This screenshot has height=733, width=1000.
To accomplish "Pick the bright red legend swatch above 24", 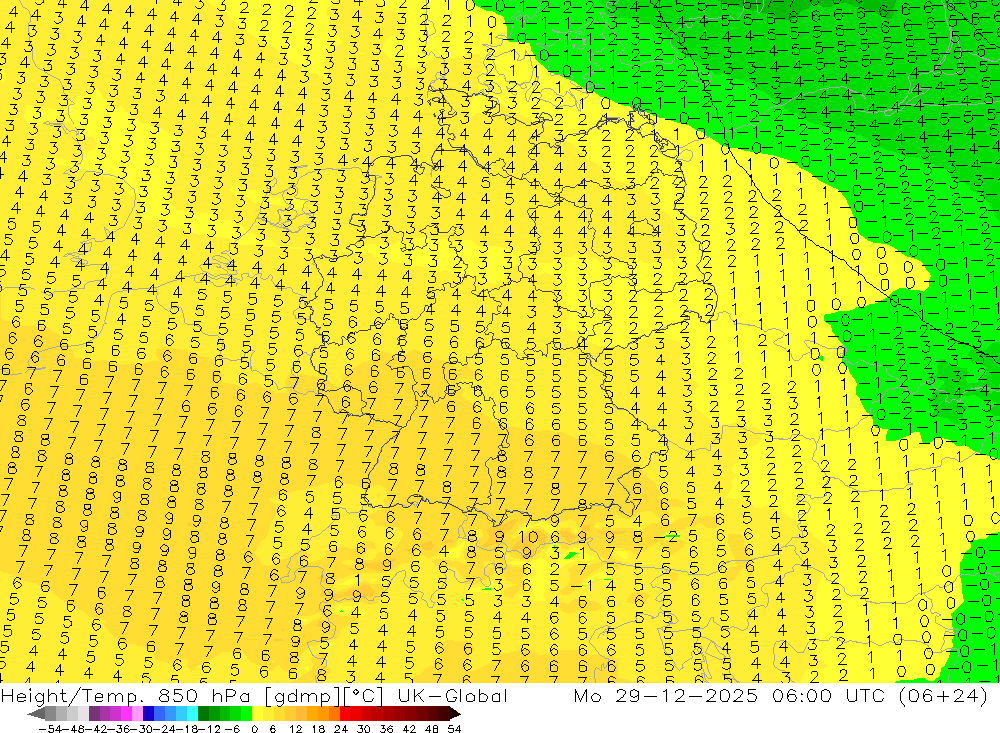I will (x=346, y=713).
